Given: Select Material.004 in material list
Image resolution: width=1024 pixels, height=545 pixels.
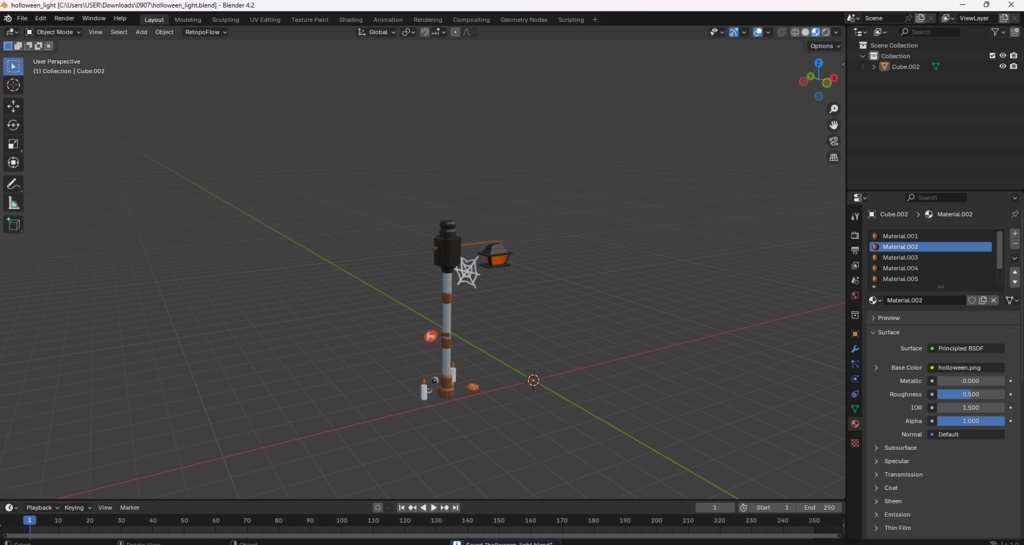Looking at the screenshot, I should click(900, 268).
